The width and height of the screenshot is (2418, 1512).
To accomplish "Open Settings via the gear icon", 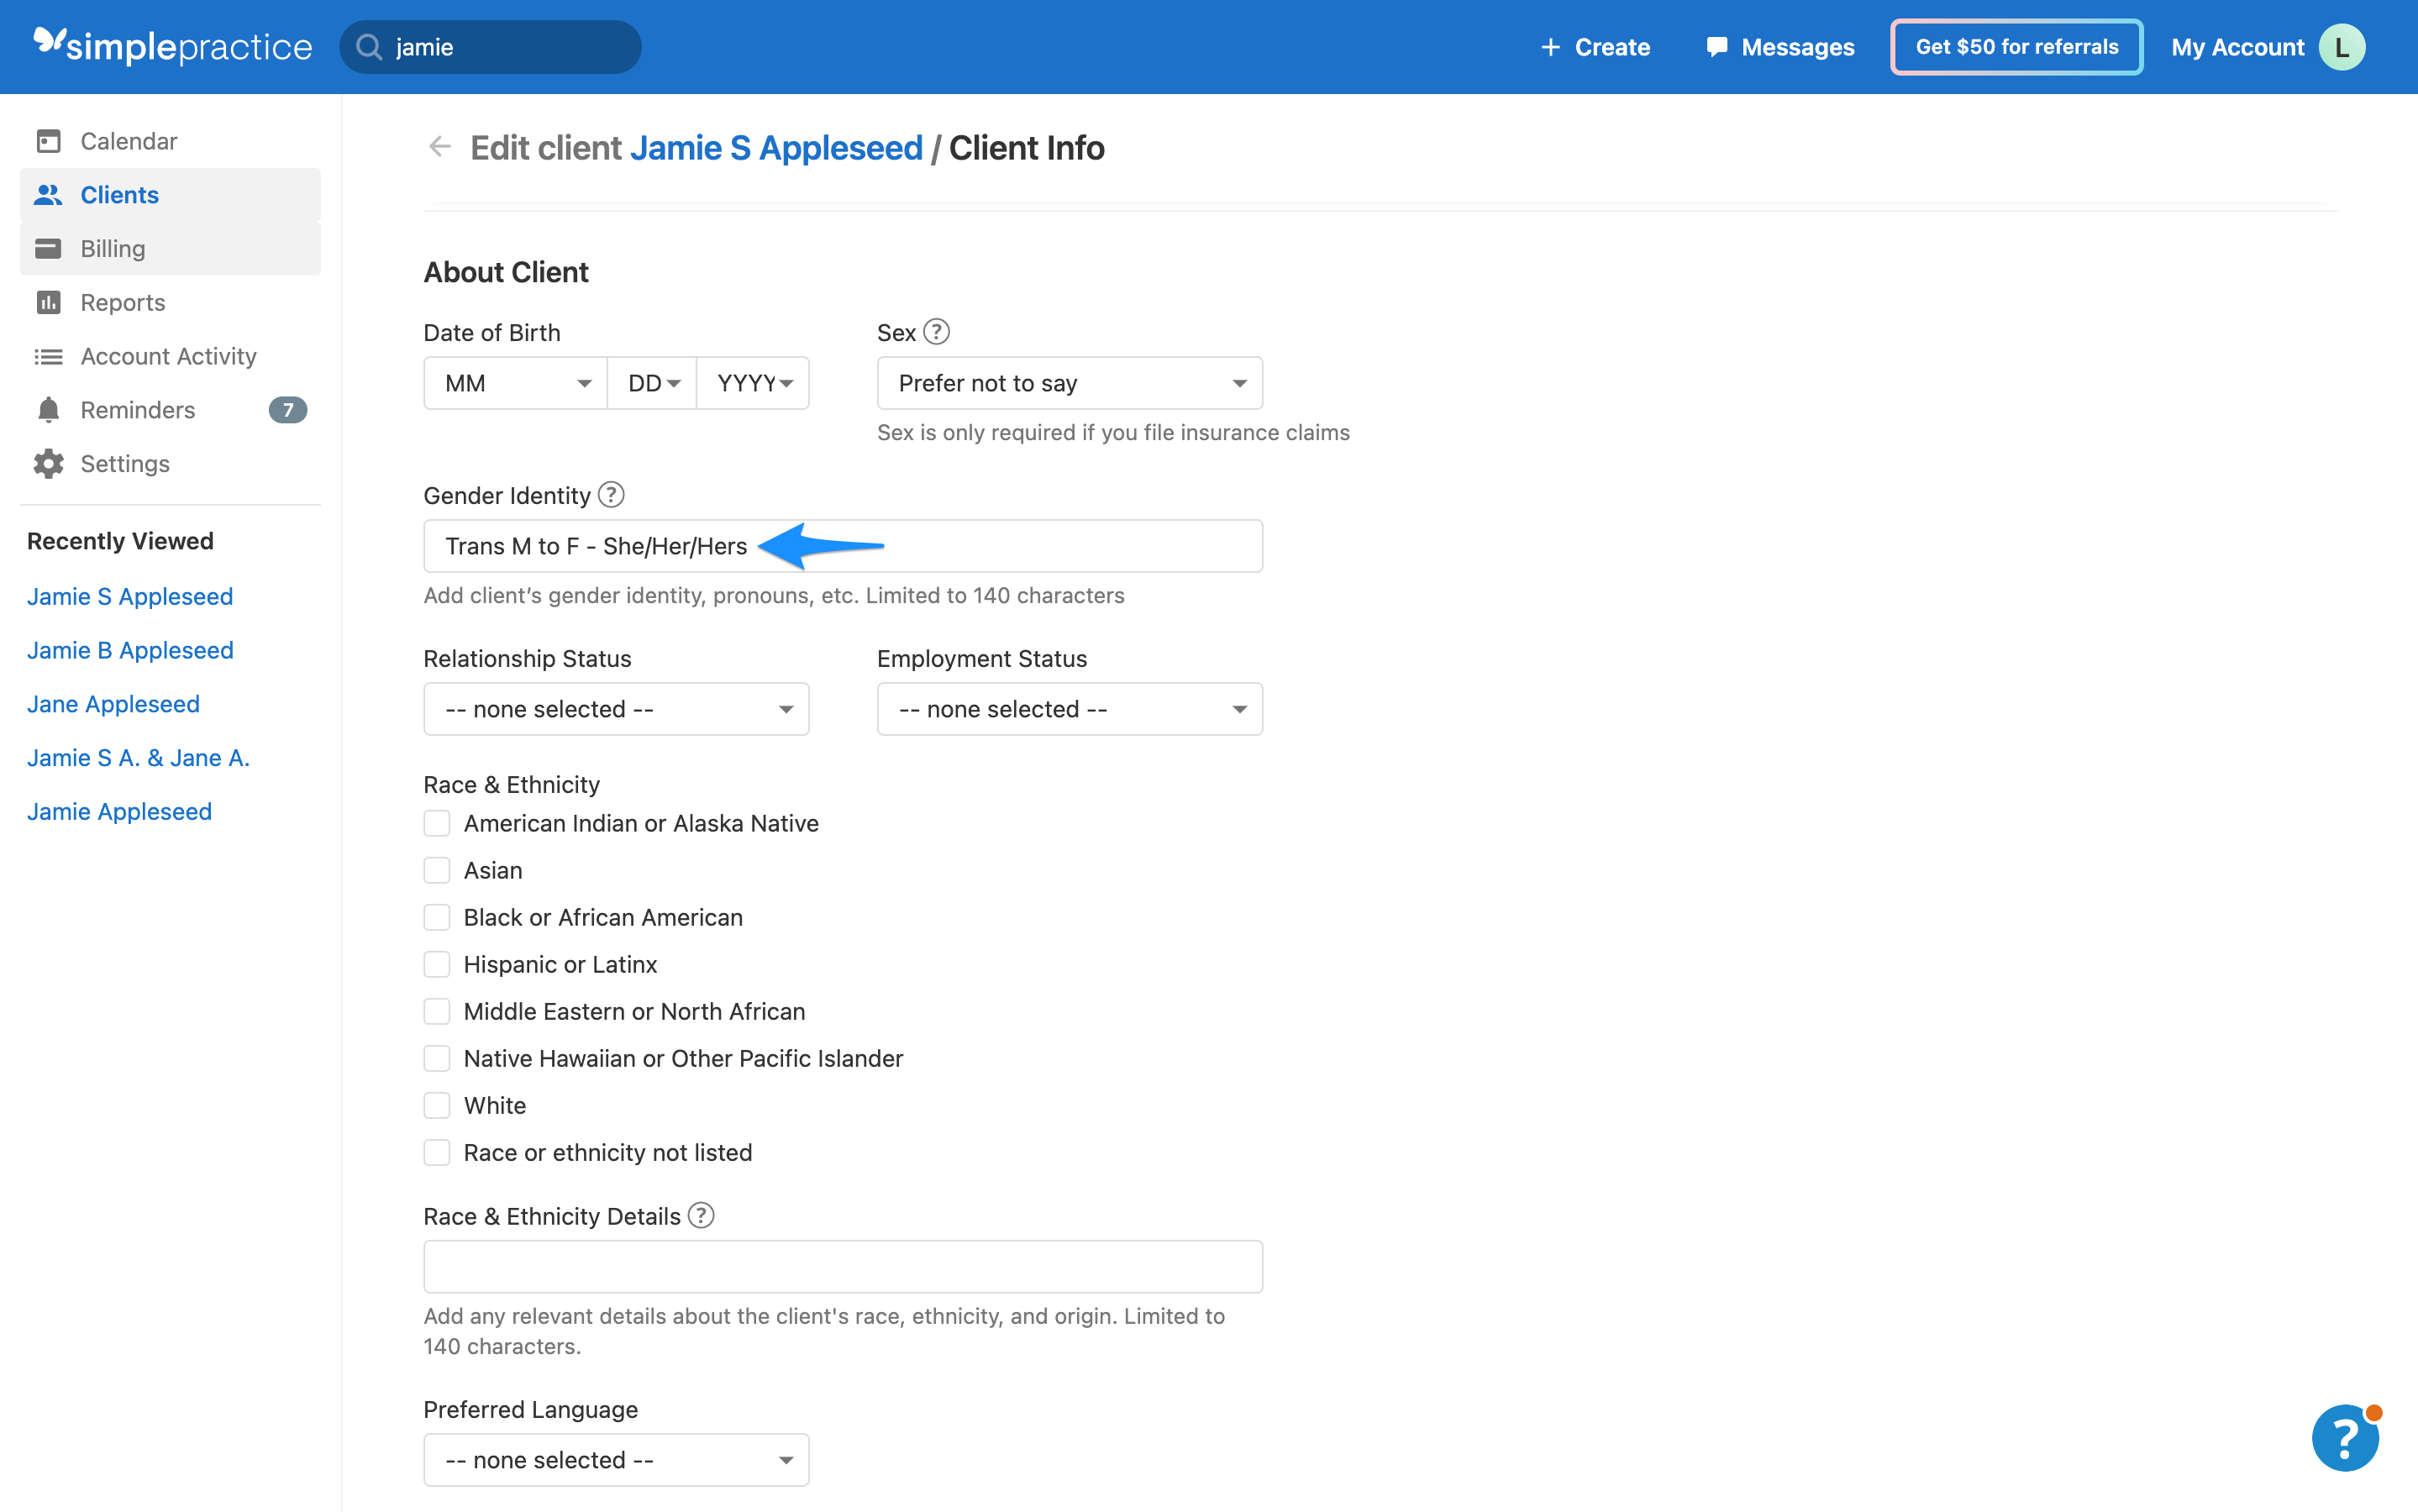I will tap(125, 463).
